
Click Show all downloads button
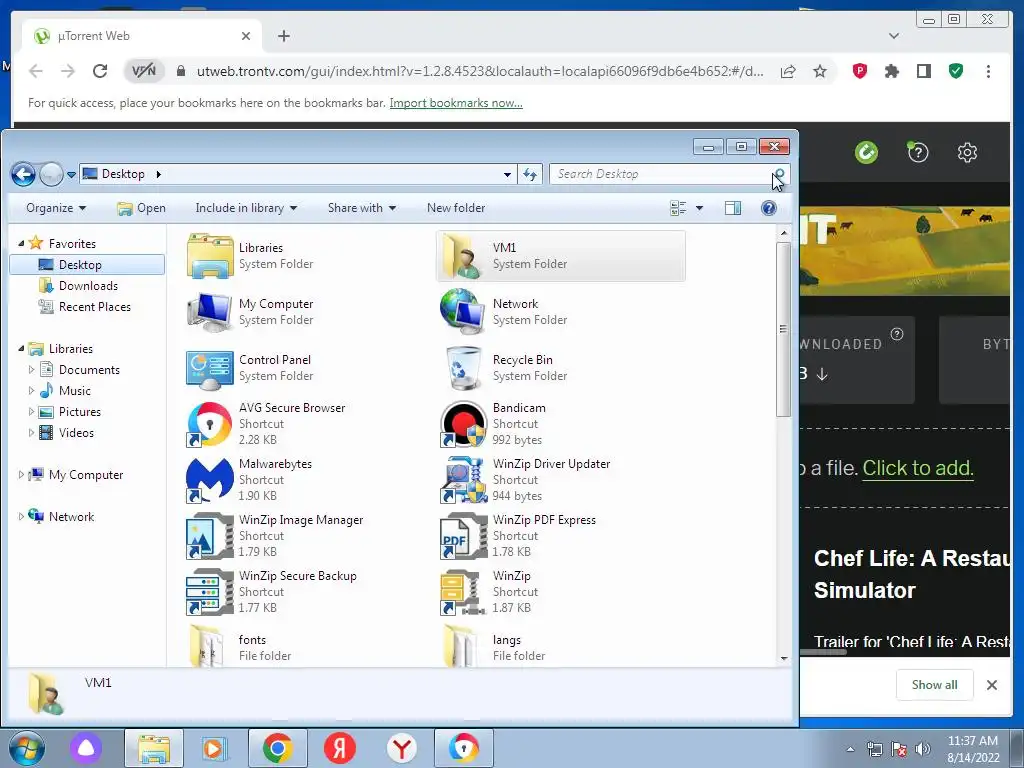[x=935, y=684]
